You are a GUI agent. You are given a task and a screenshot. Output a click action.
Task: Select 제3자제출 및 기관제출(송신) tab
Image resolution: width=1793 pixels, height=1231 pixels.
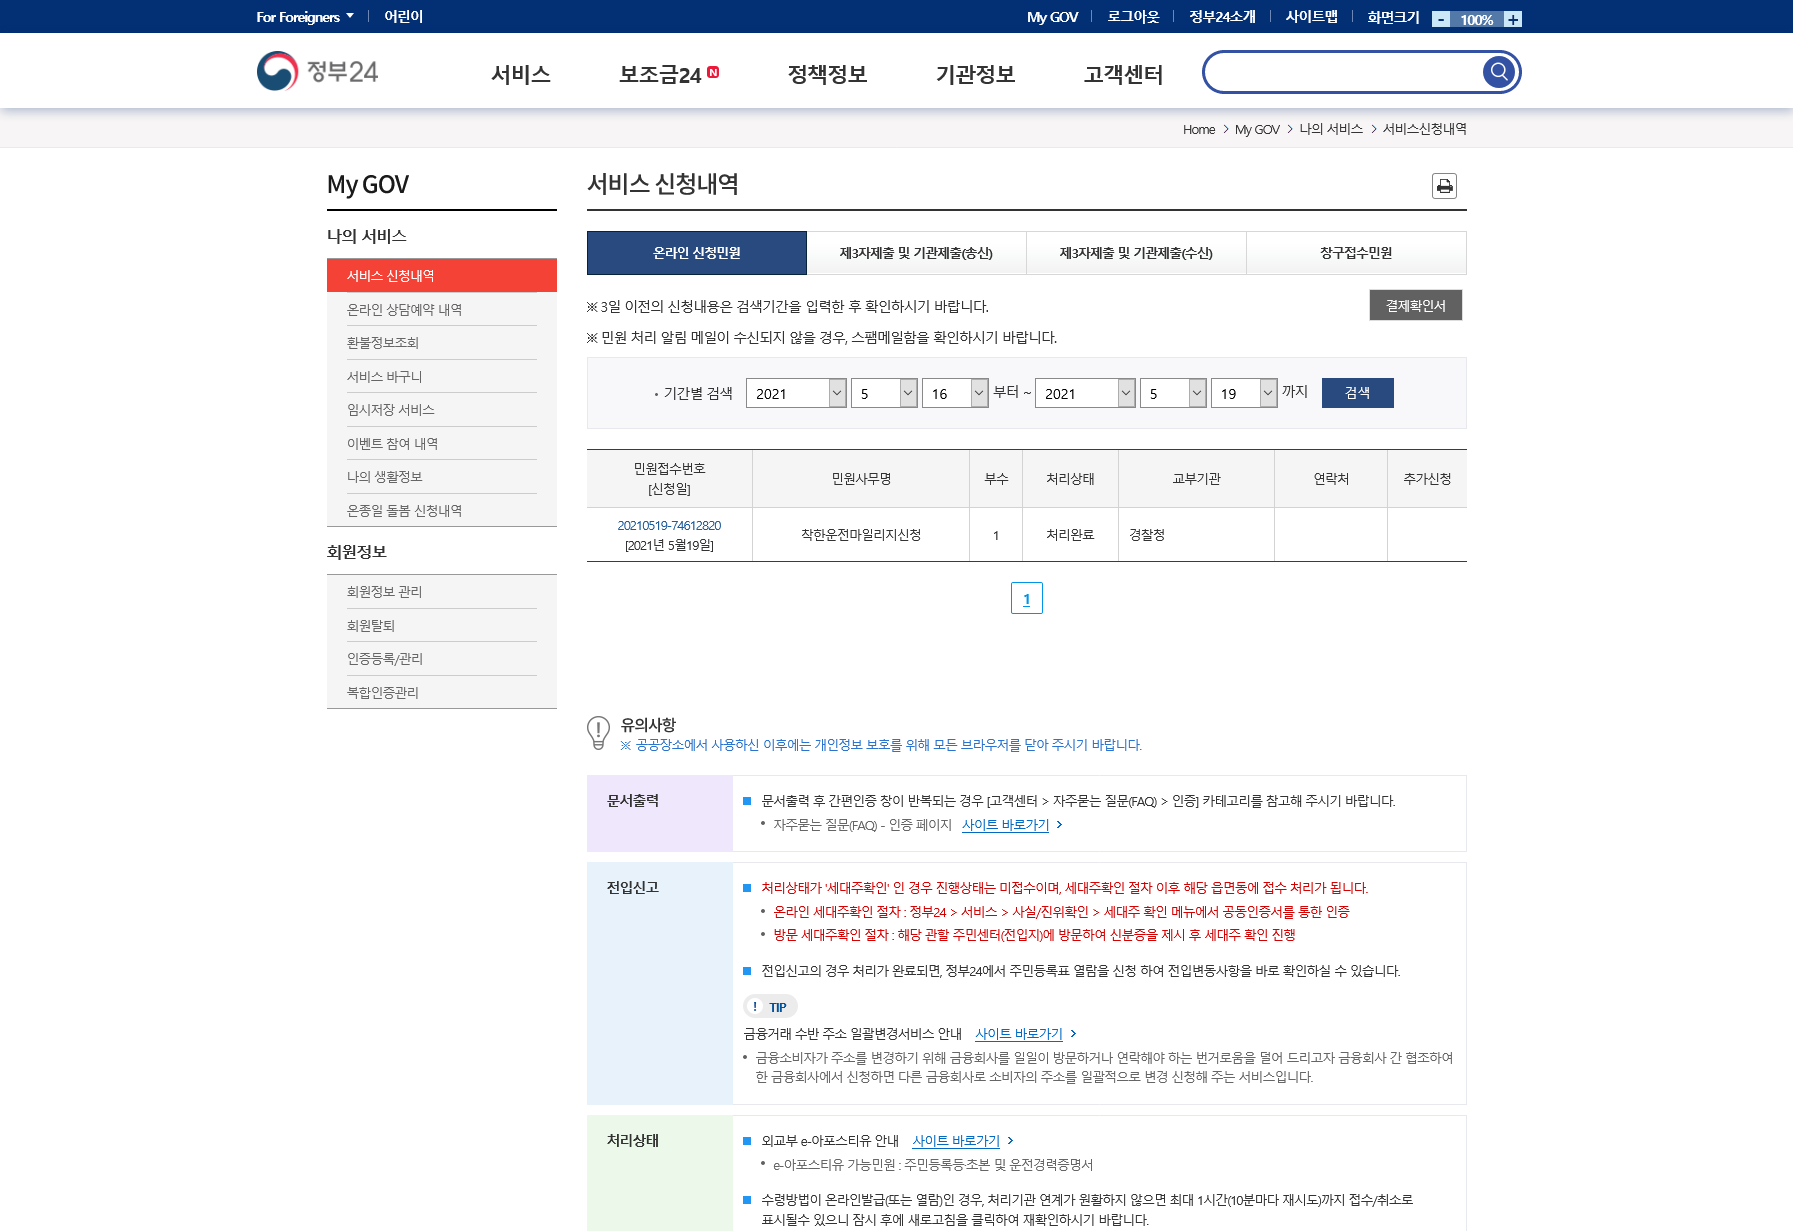coord(916,253)
